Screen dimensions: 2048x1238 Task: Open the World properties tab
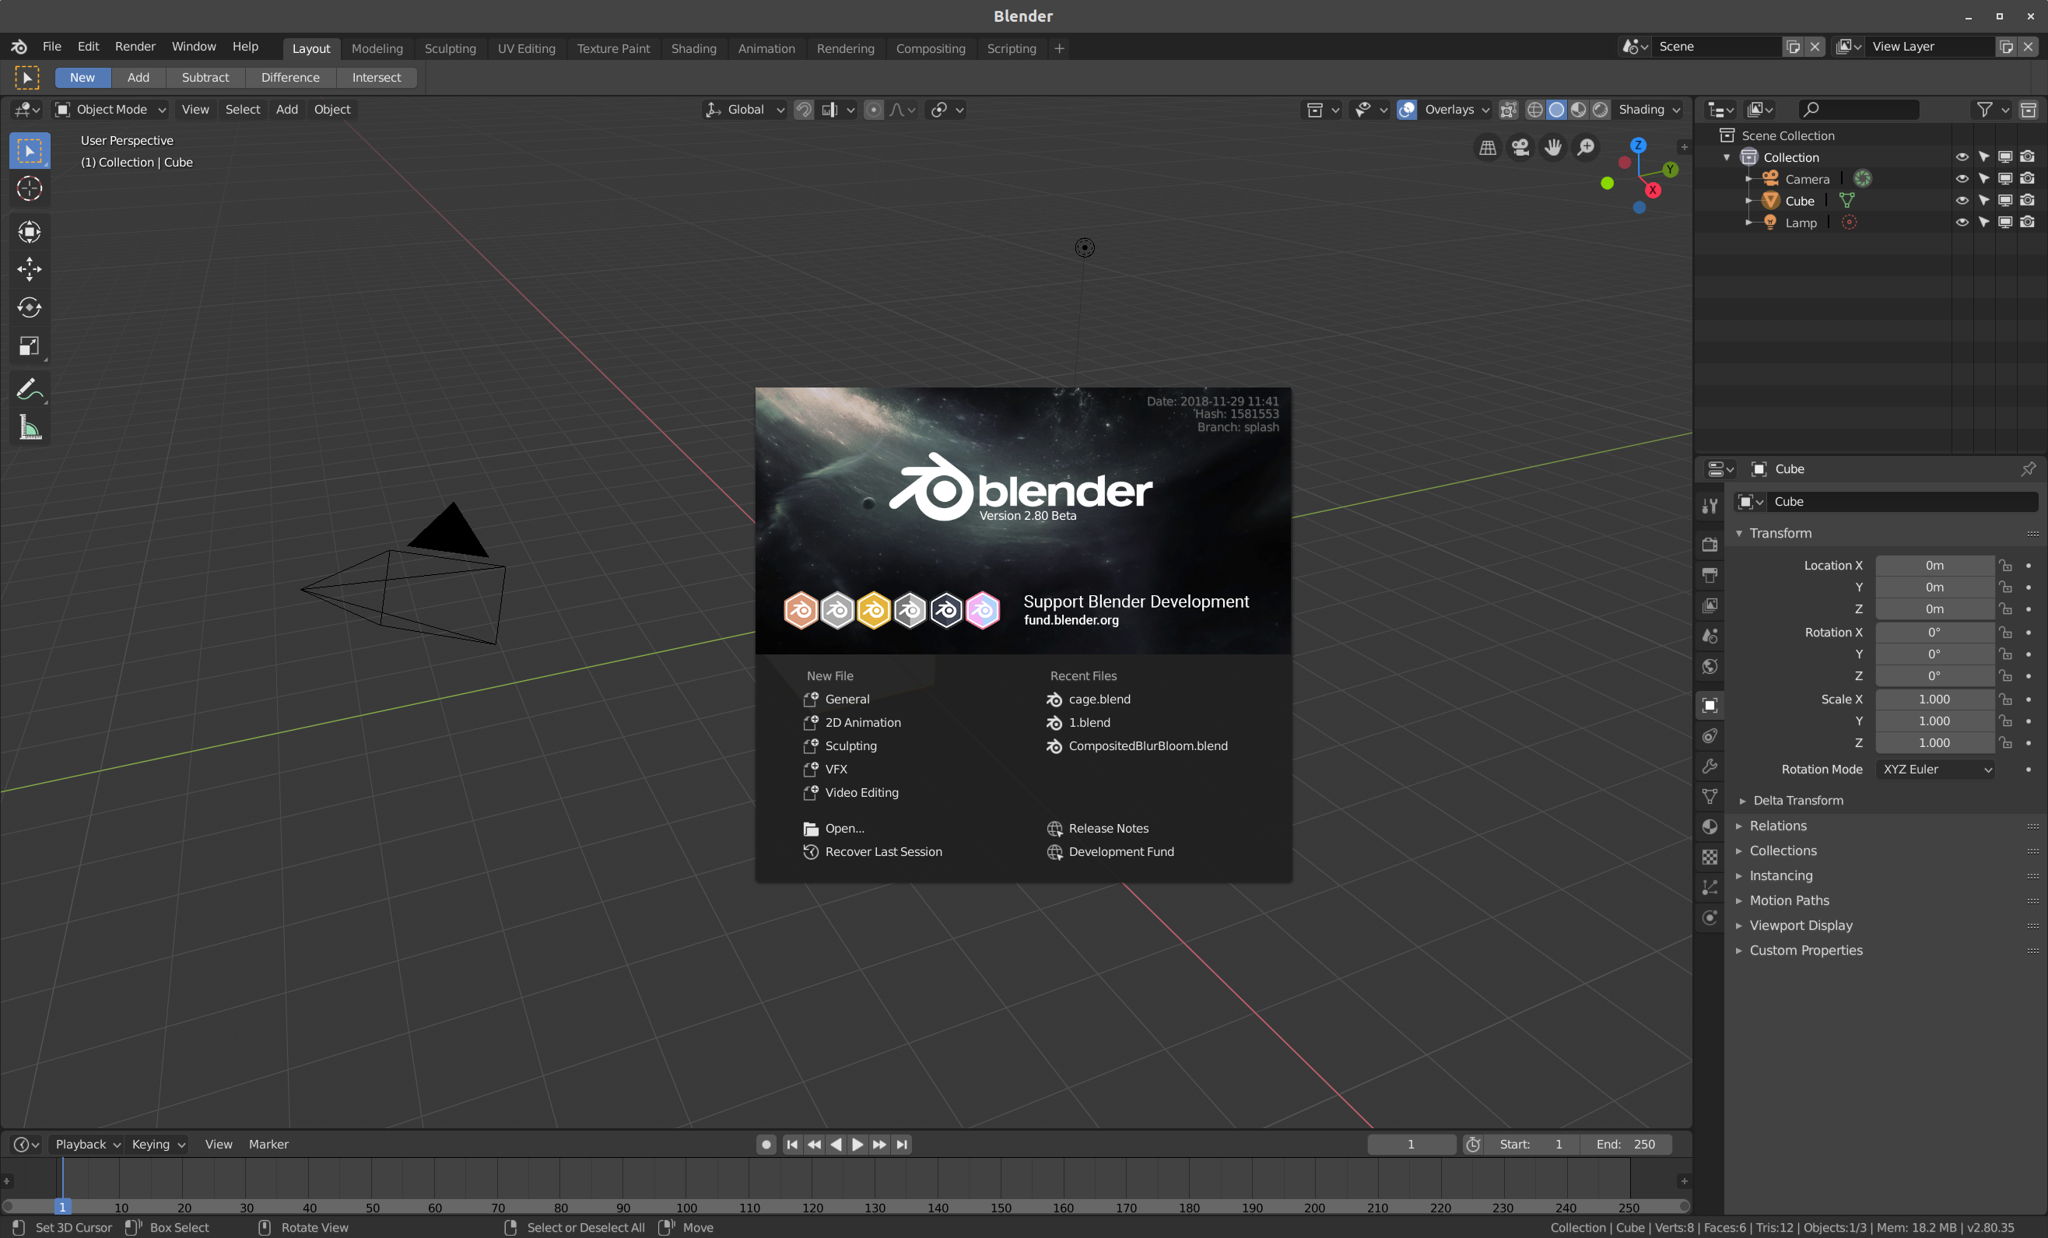click(1710, 664)
